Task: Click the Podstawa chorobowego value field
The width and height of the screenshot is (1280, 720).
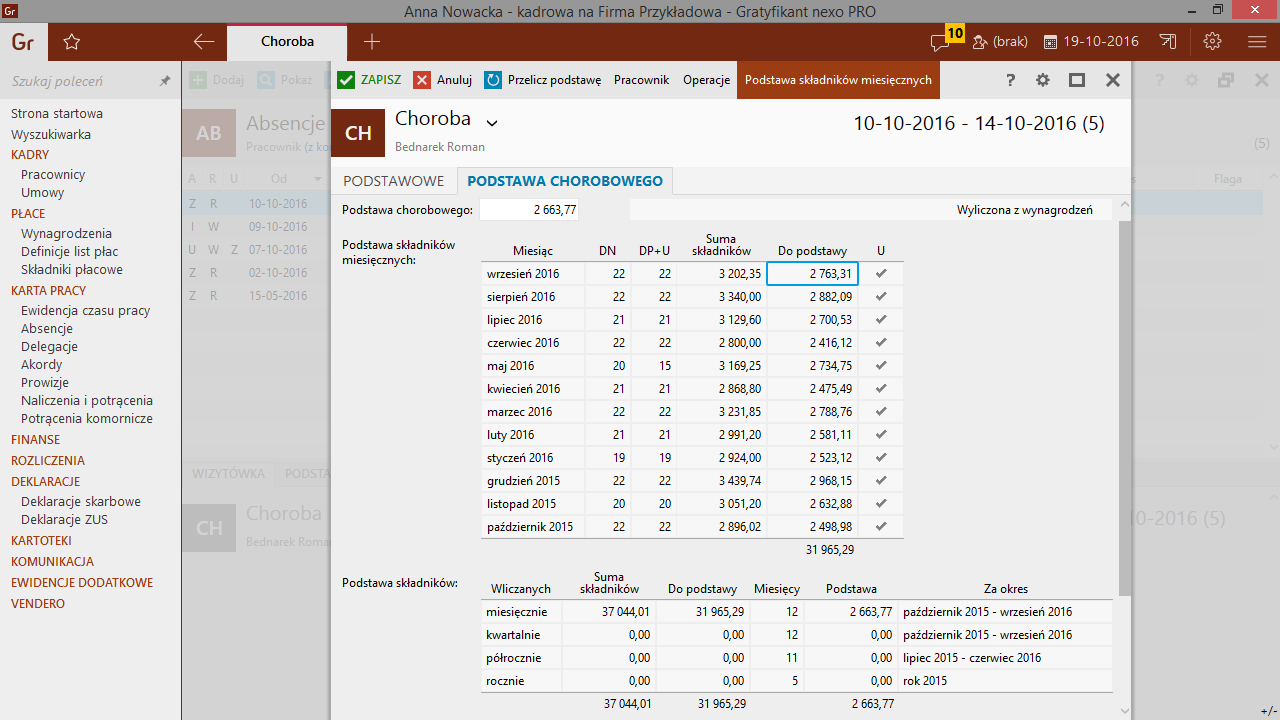Action: click(x=530, y=210)
